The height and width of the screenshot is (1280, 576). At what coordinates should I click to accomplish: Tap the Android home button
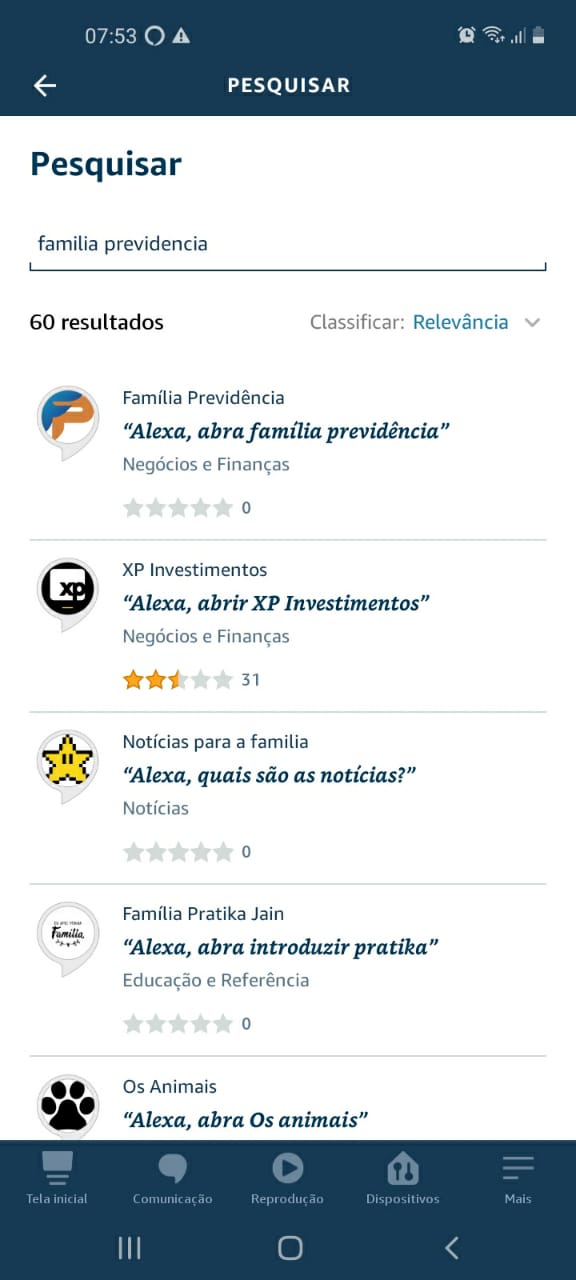point(290,1247)
